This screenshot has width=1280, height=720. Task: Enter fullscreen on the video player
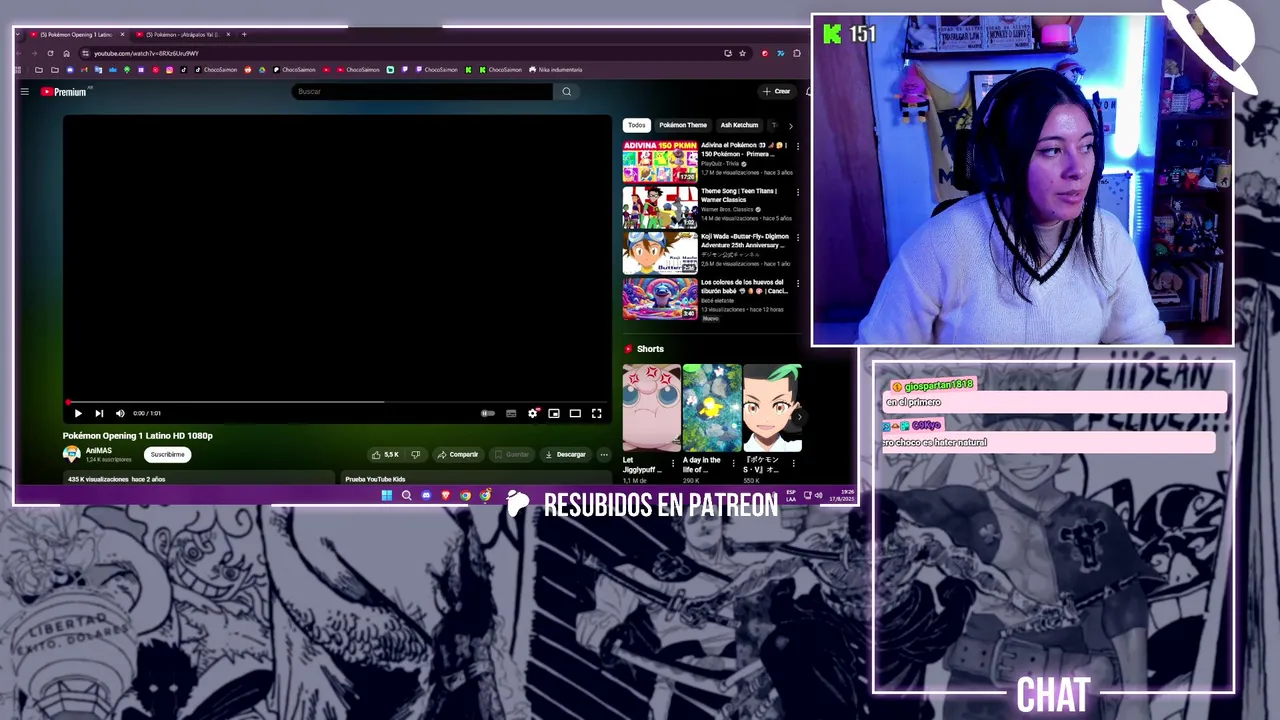596,413
